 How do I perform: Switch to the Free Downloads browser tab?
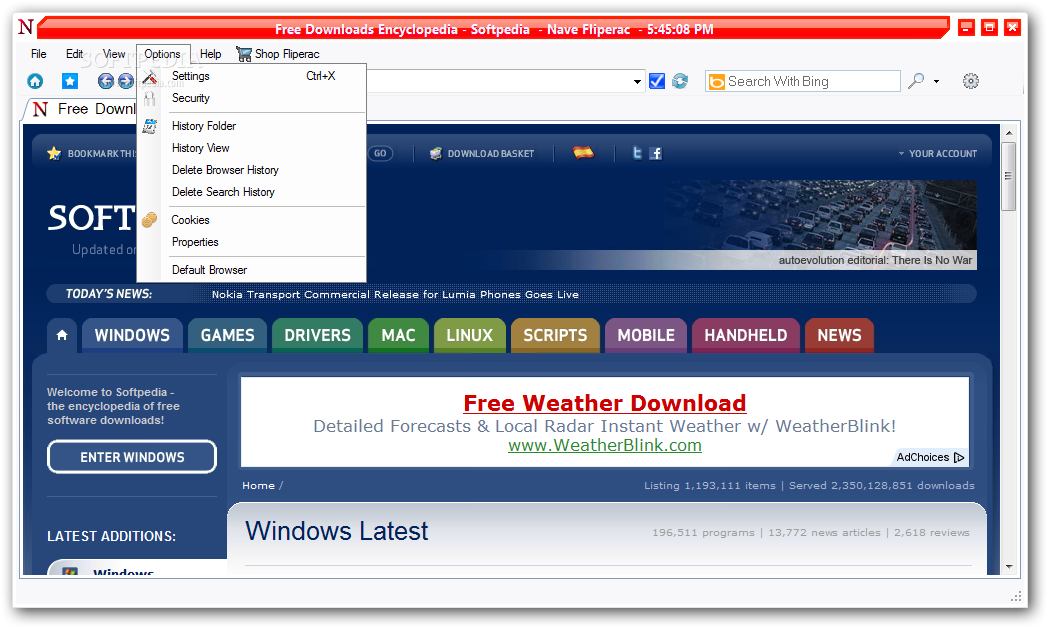pos(82,109)
